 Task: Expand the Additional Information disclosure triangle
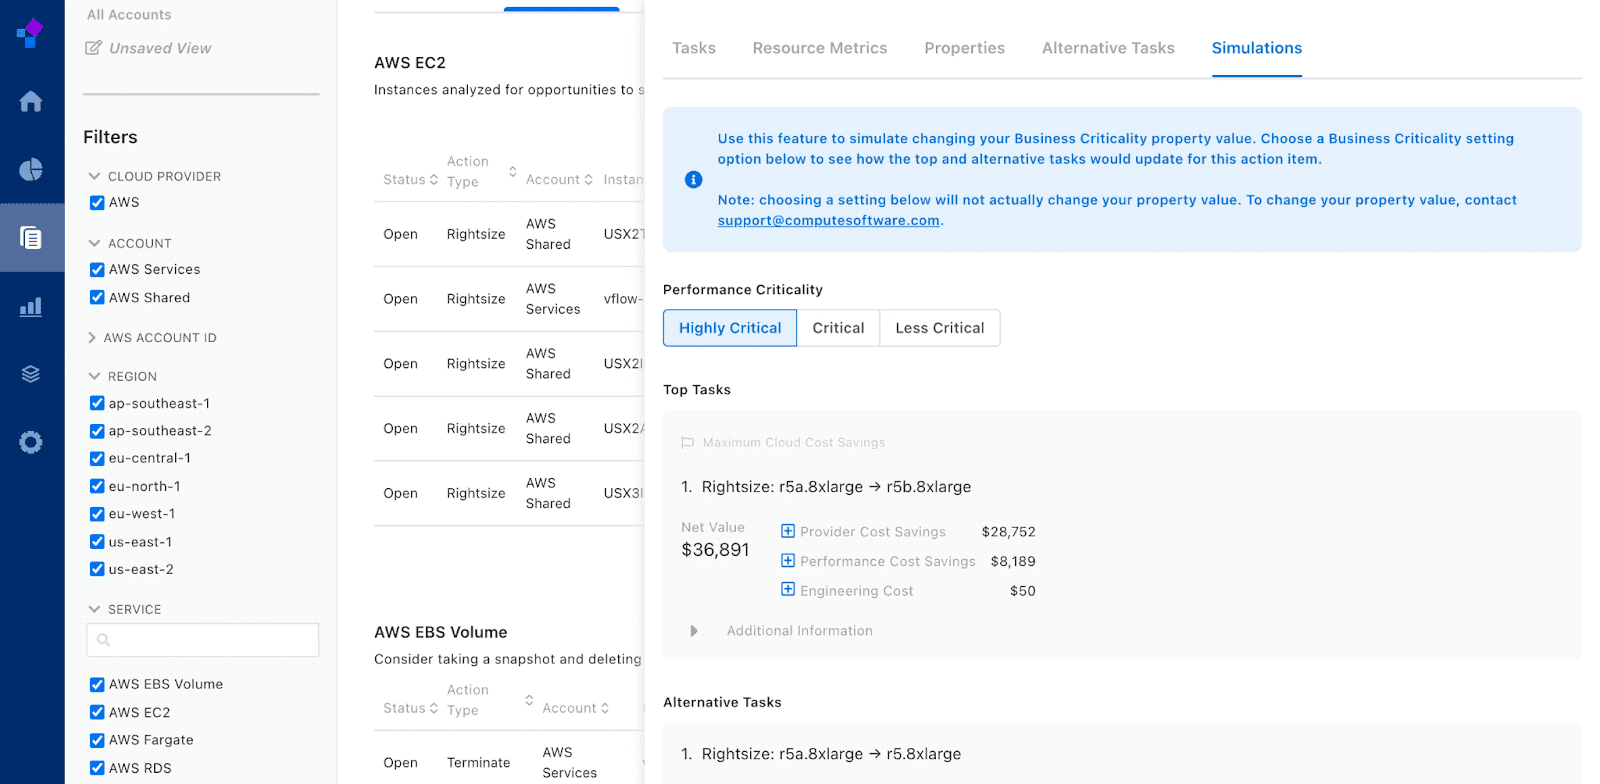(x=693, y=631)
